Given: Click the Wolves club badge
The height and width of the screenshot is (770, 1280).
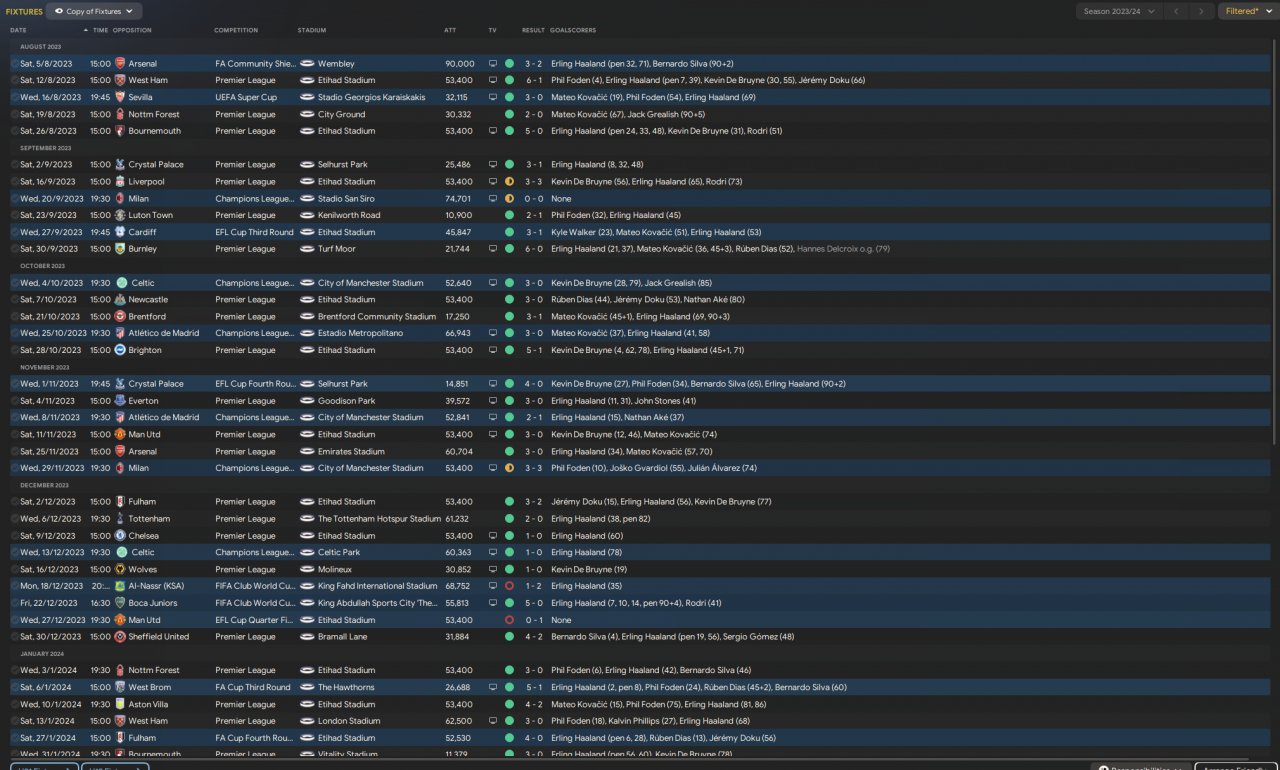Looking at the screenshot, I should (x=120, y=570).
